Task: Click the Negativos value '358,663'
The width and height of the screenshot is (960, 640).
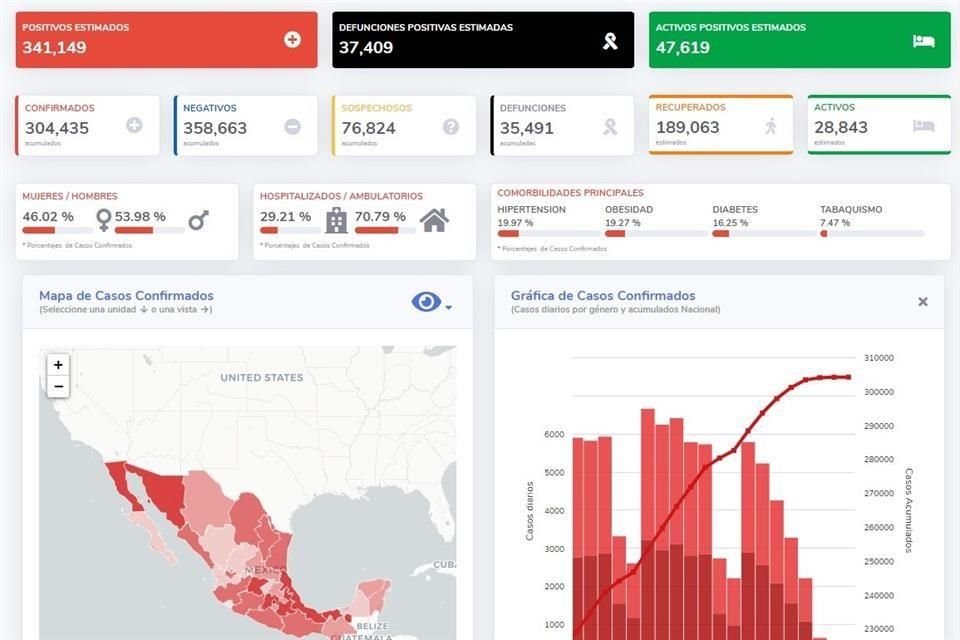Action: 215,128
